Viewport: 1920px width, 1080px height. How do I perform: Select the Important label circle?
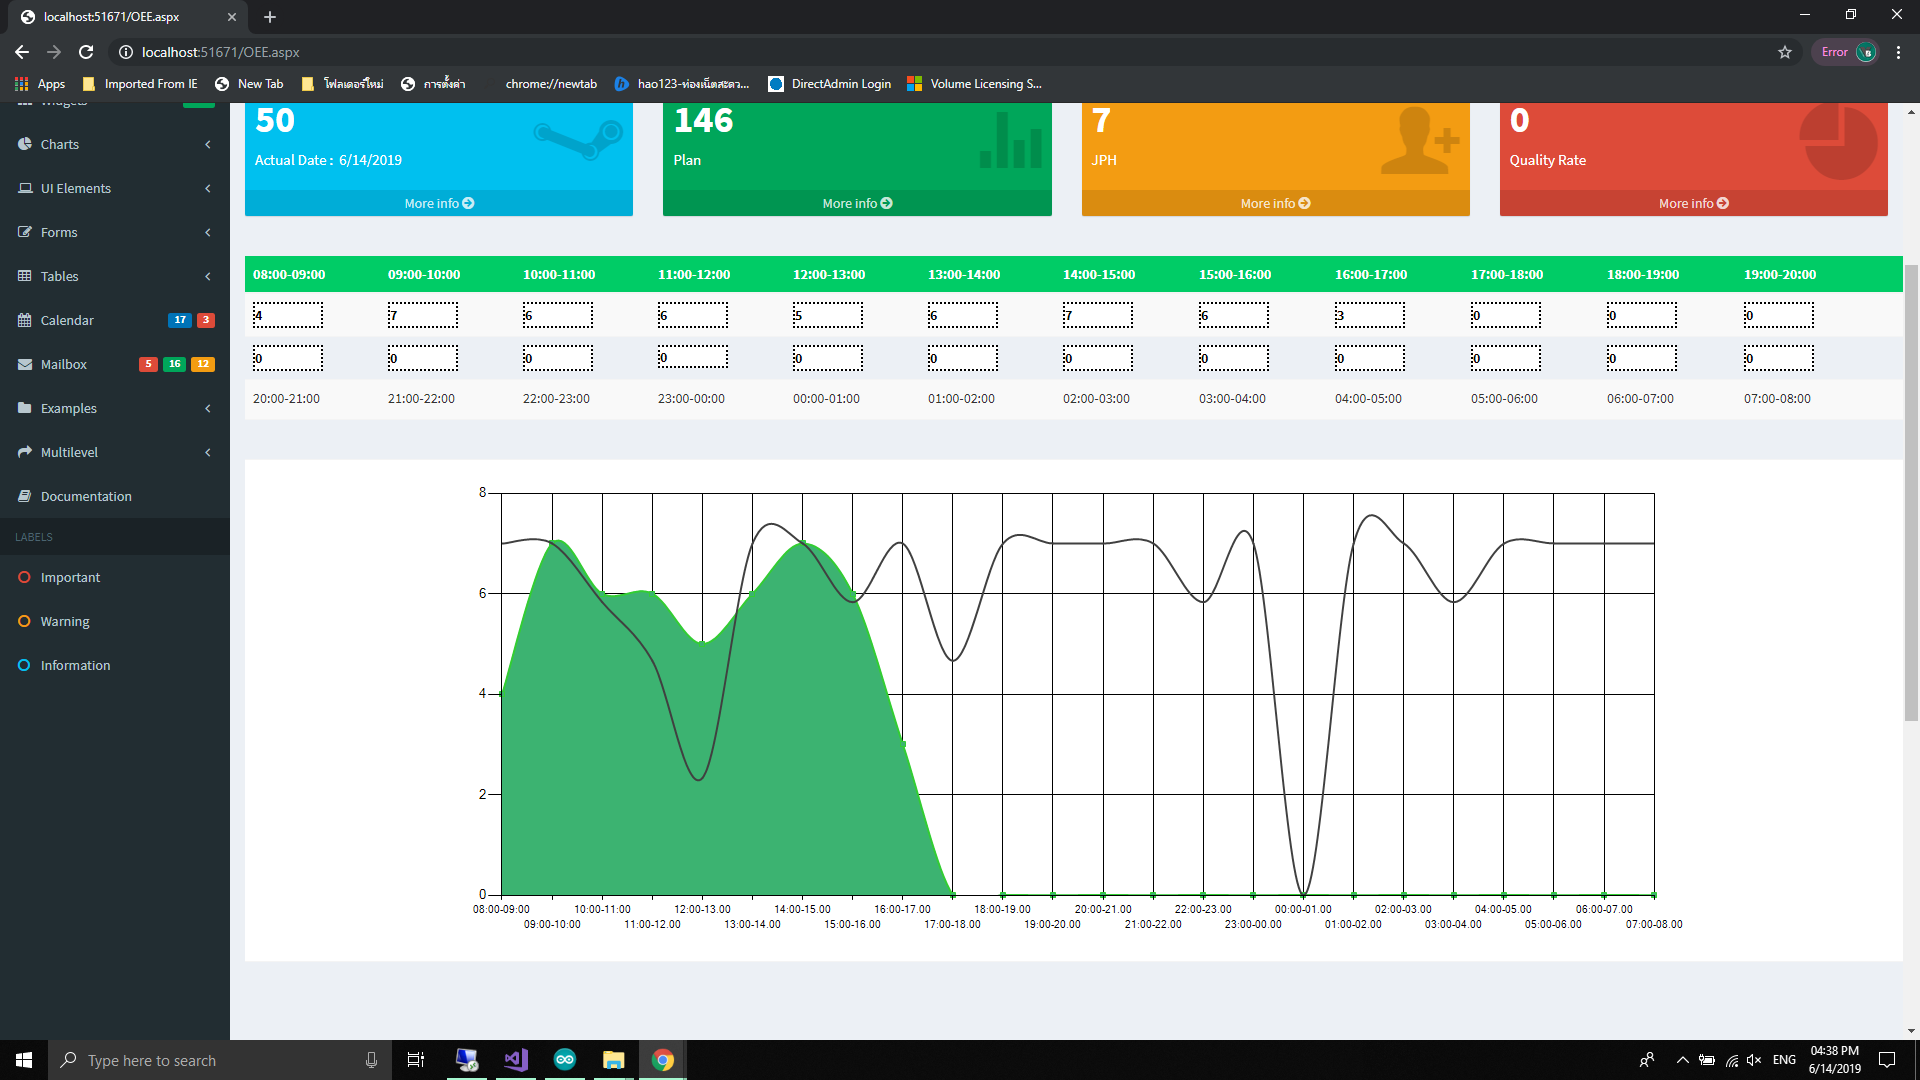pos(25,577)
